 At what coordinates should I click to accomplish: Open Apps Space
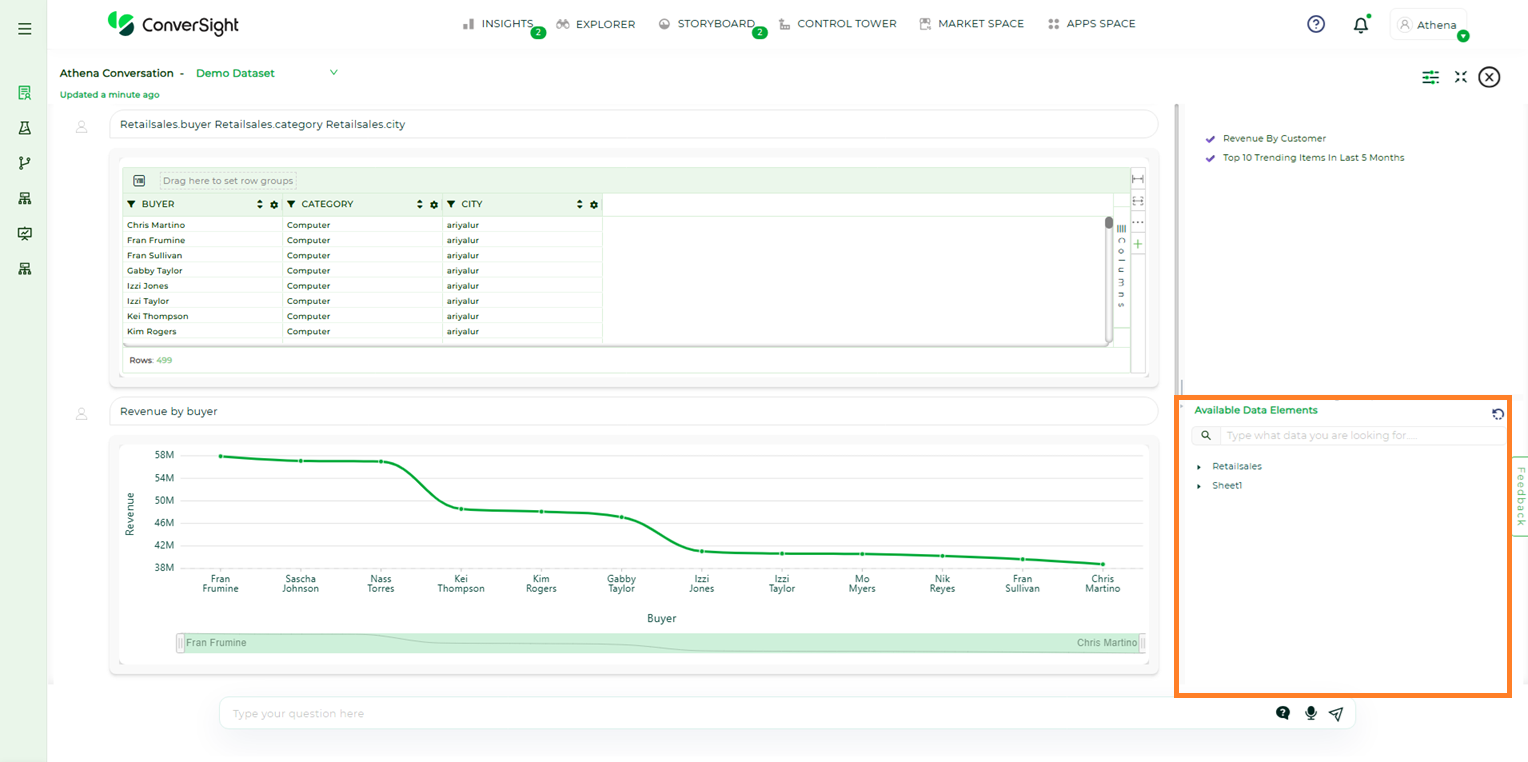[x=1091, y=24]
